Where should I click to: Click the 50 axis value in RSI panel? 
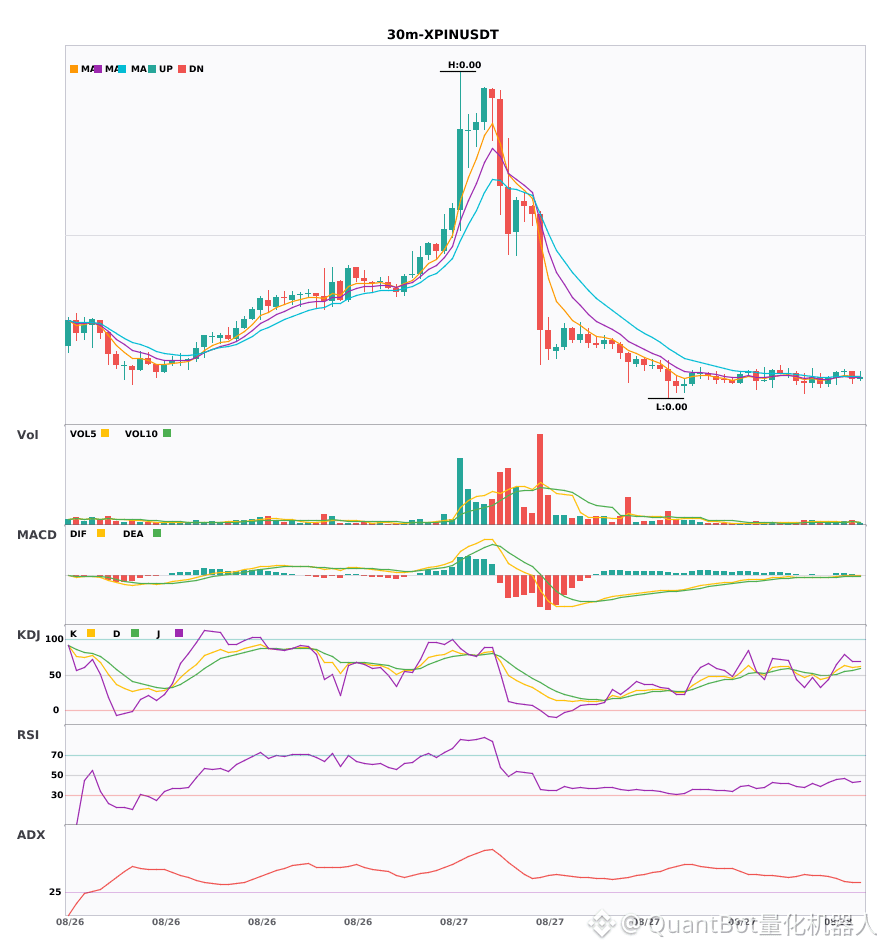pyautogui.click(x=57, y=775)
